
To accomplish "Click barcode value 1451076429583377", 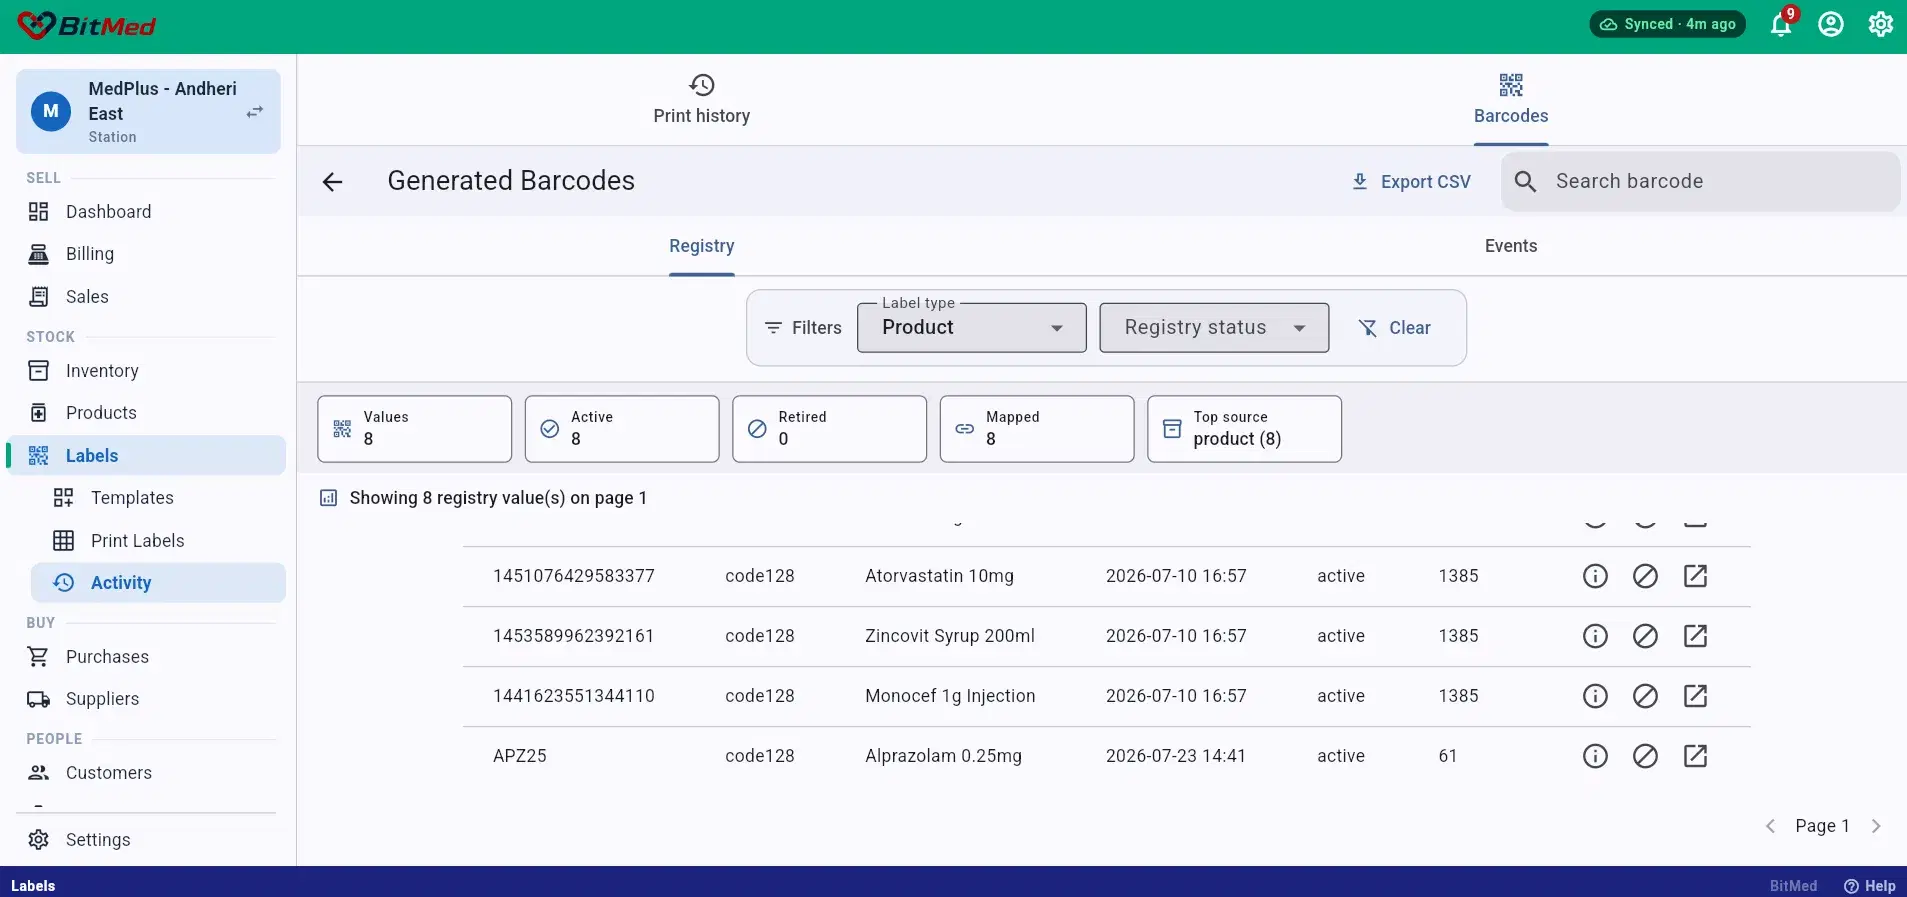I will (x=574, y=576).
